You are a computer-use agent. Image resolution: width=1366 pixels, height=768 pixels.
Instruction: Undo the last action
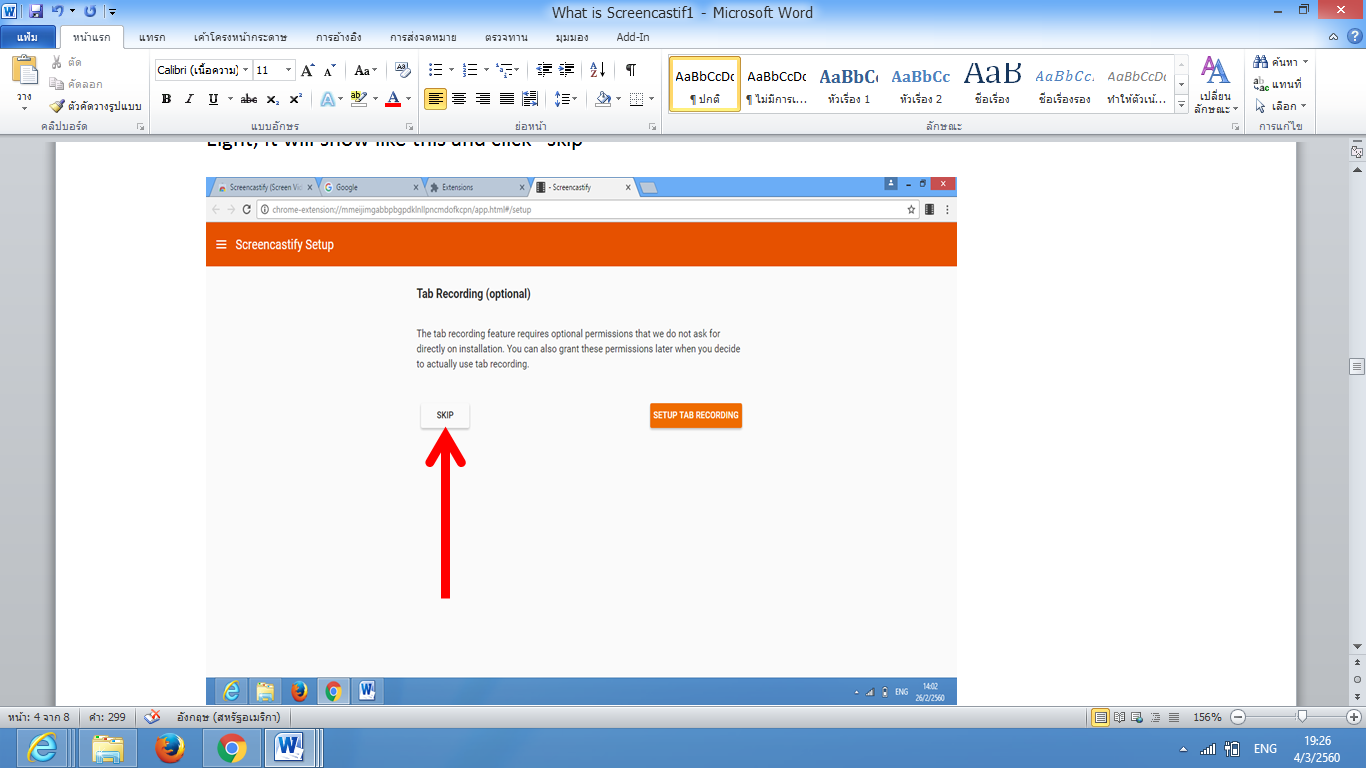(59, 12)
